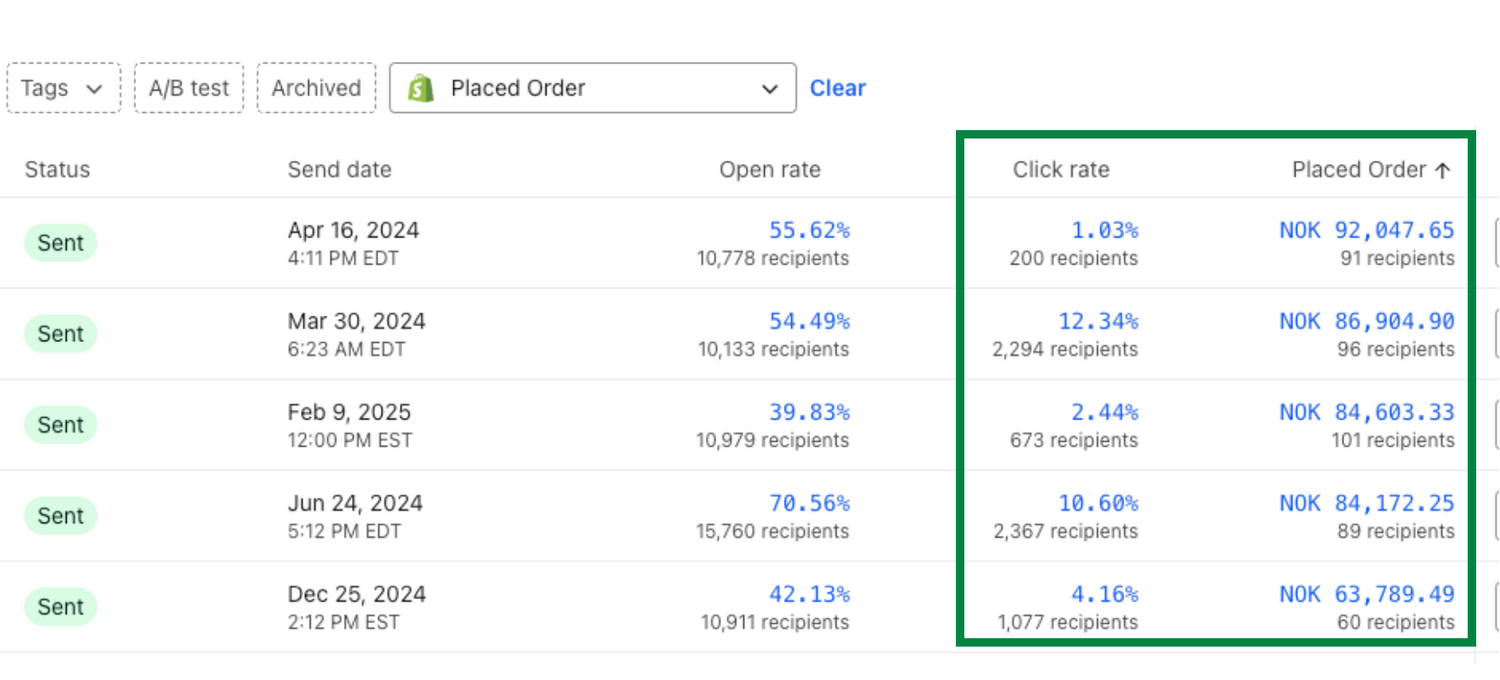The height and width of the screenshot is (680, 1500).
Task: Click the Sent badge for Dec 25, 2024
Action: (60, 607)
